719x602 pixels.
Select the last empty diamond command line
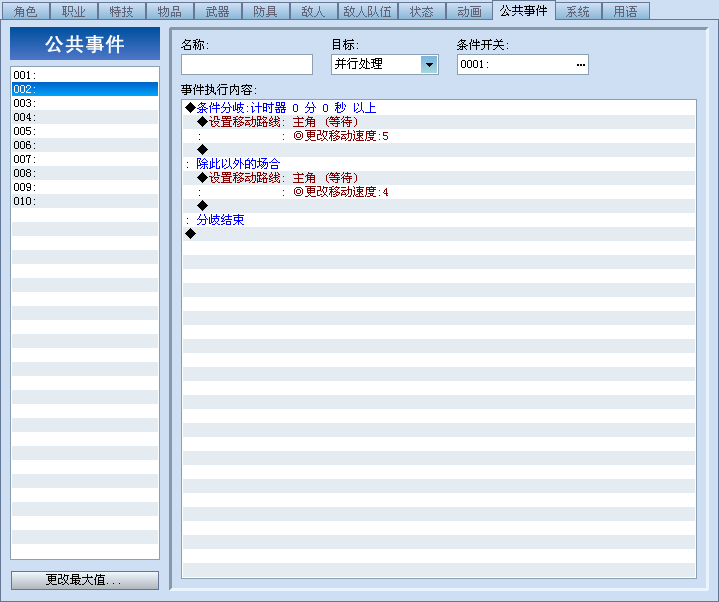[x=439, y=234]
